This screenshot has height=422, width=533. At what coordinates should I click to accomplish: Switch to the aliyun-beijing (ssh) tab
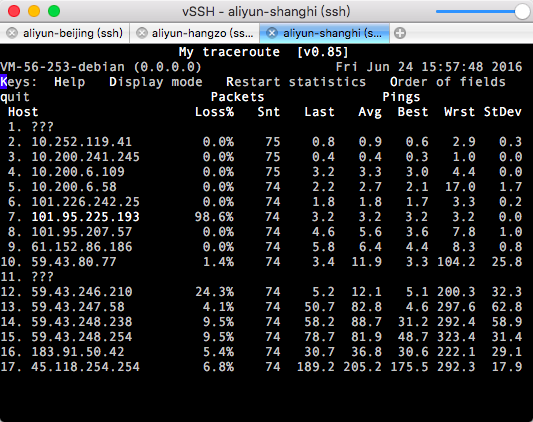[x=65, y=33]
